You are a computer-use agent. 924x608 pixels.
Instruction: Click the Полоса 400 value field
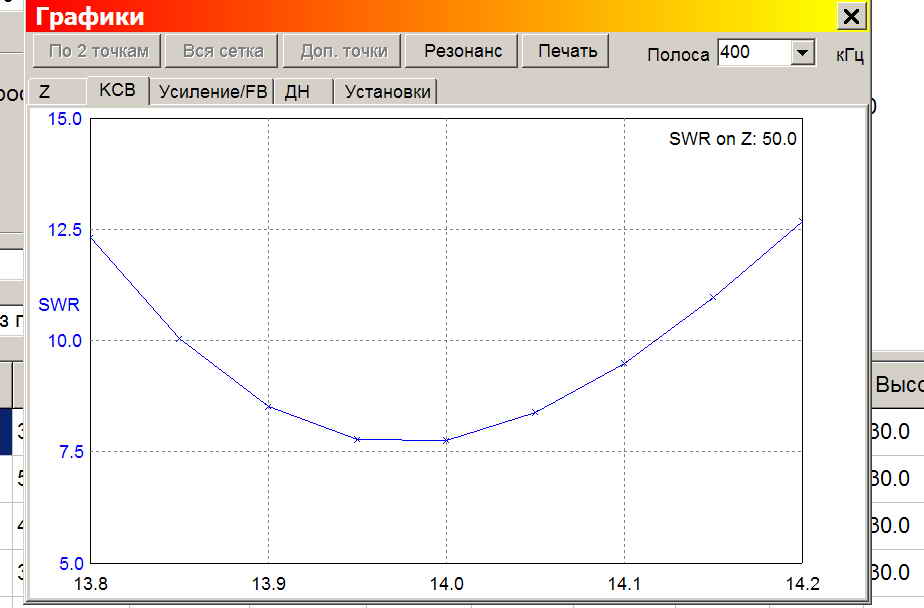point(754,52)
